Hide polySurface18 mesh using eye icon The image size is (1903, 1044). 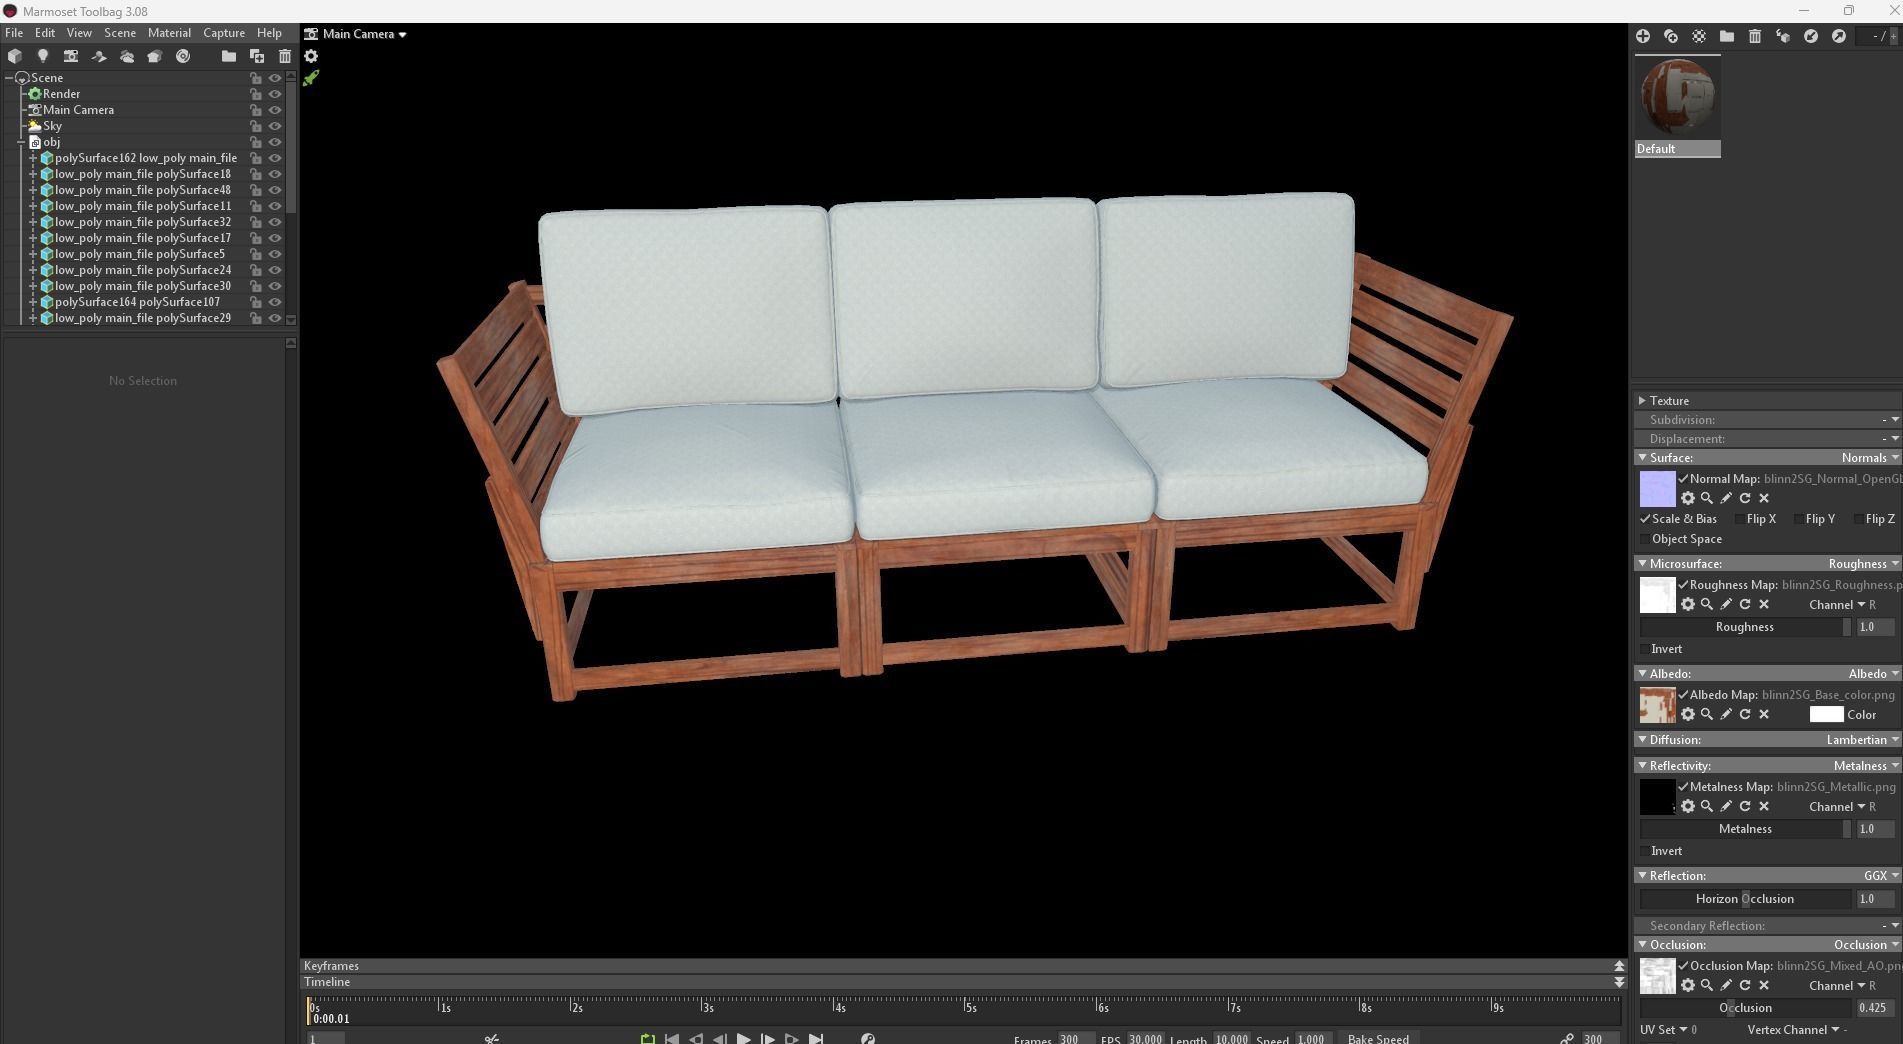tap(275, 174)
